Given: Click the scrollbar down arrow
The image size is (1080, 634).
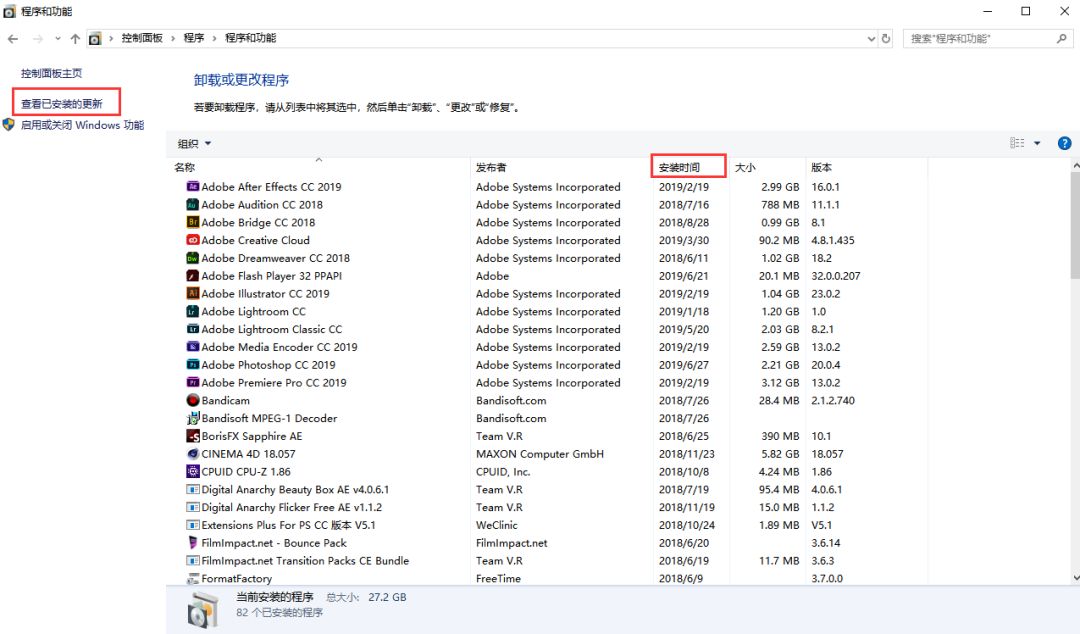Looking at the screenshot, I should tap(1075, 578).
